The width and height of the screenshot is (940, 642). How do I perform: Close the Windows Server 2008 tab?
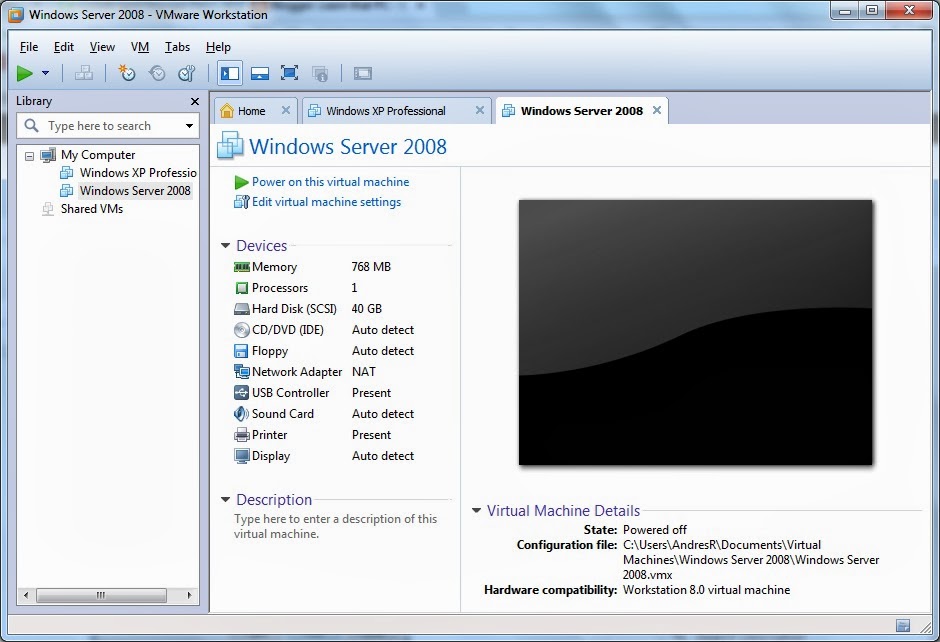tap(657, 110)
